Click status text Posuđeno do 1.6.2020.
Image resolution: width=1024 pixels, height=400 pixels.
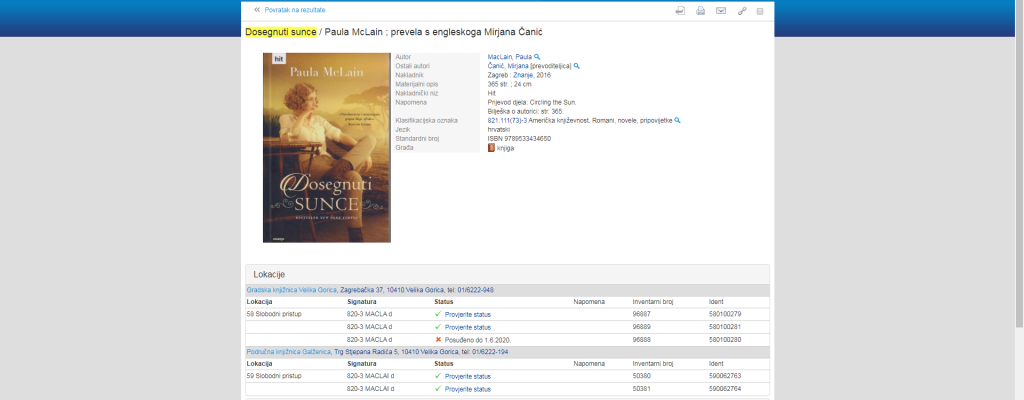478,340
